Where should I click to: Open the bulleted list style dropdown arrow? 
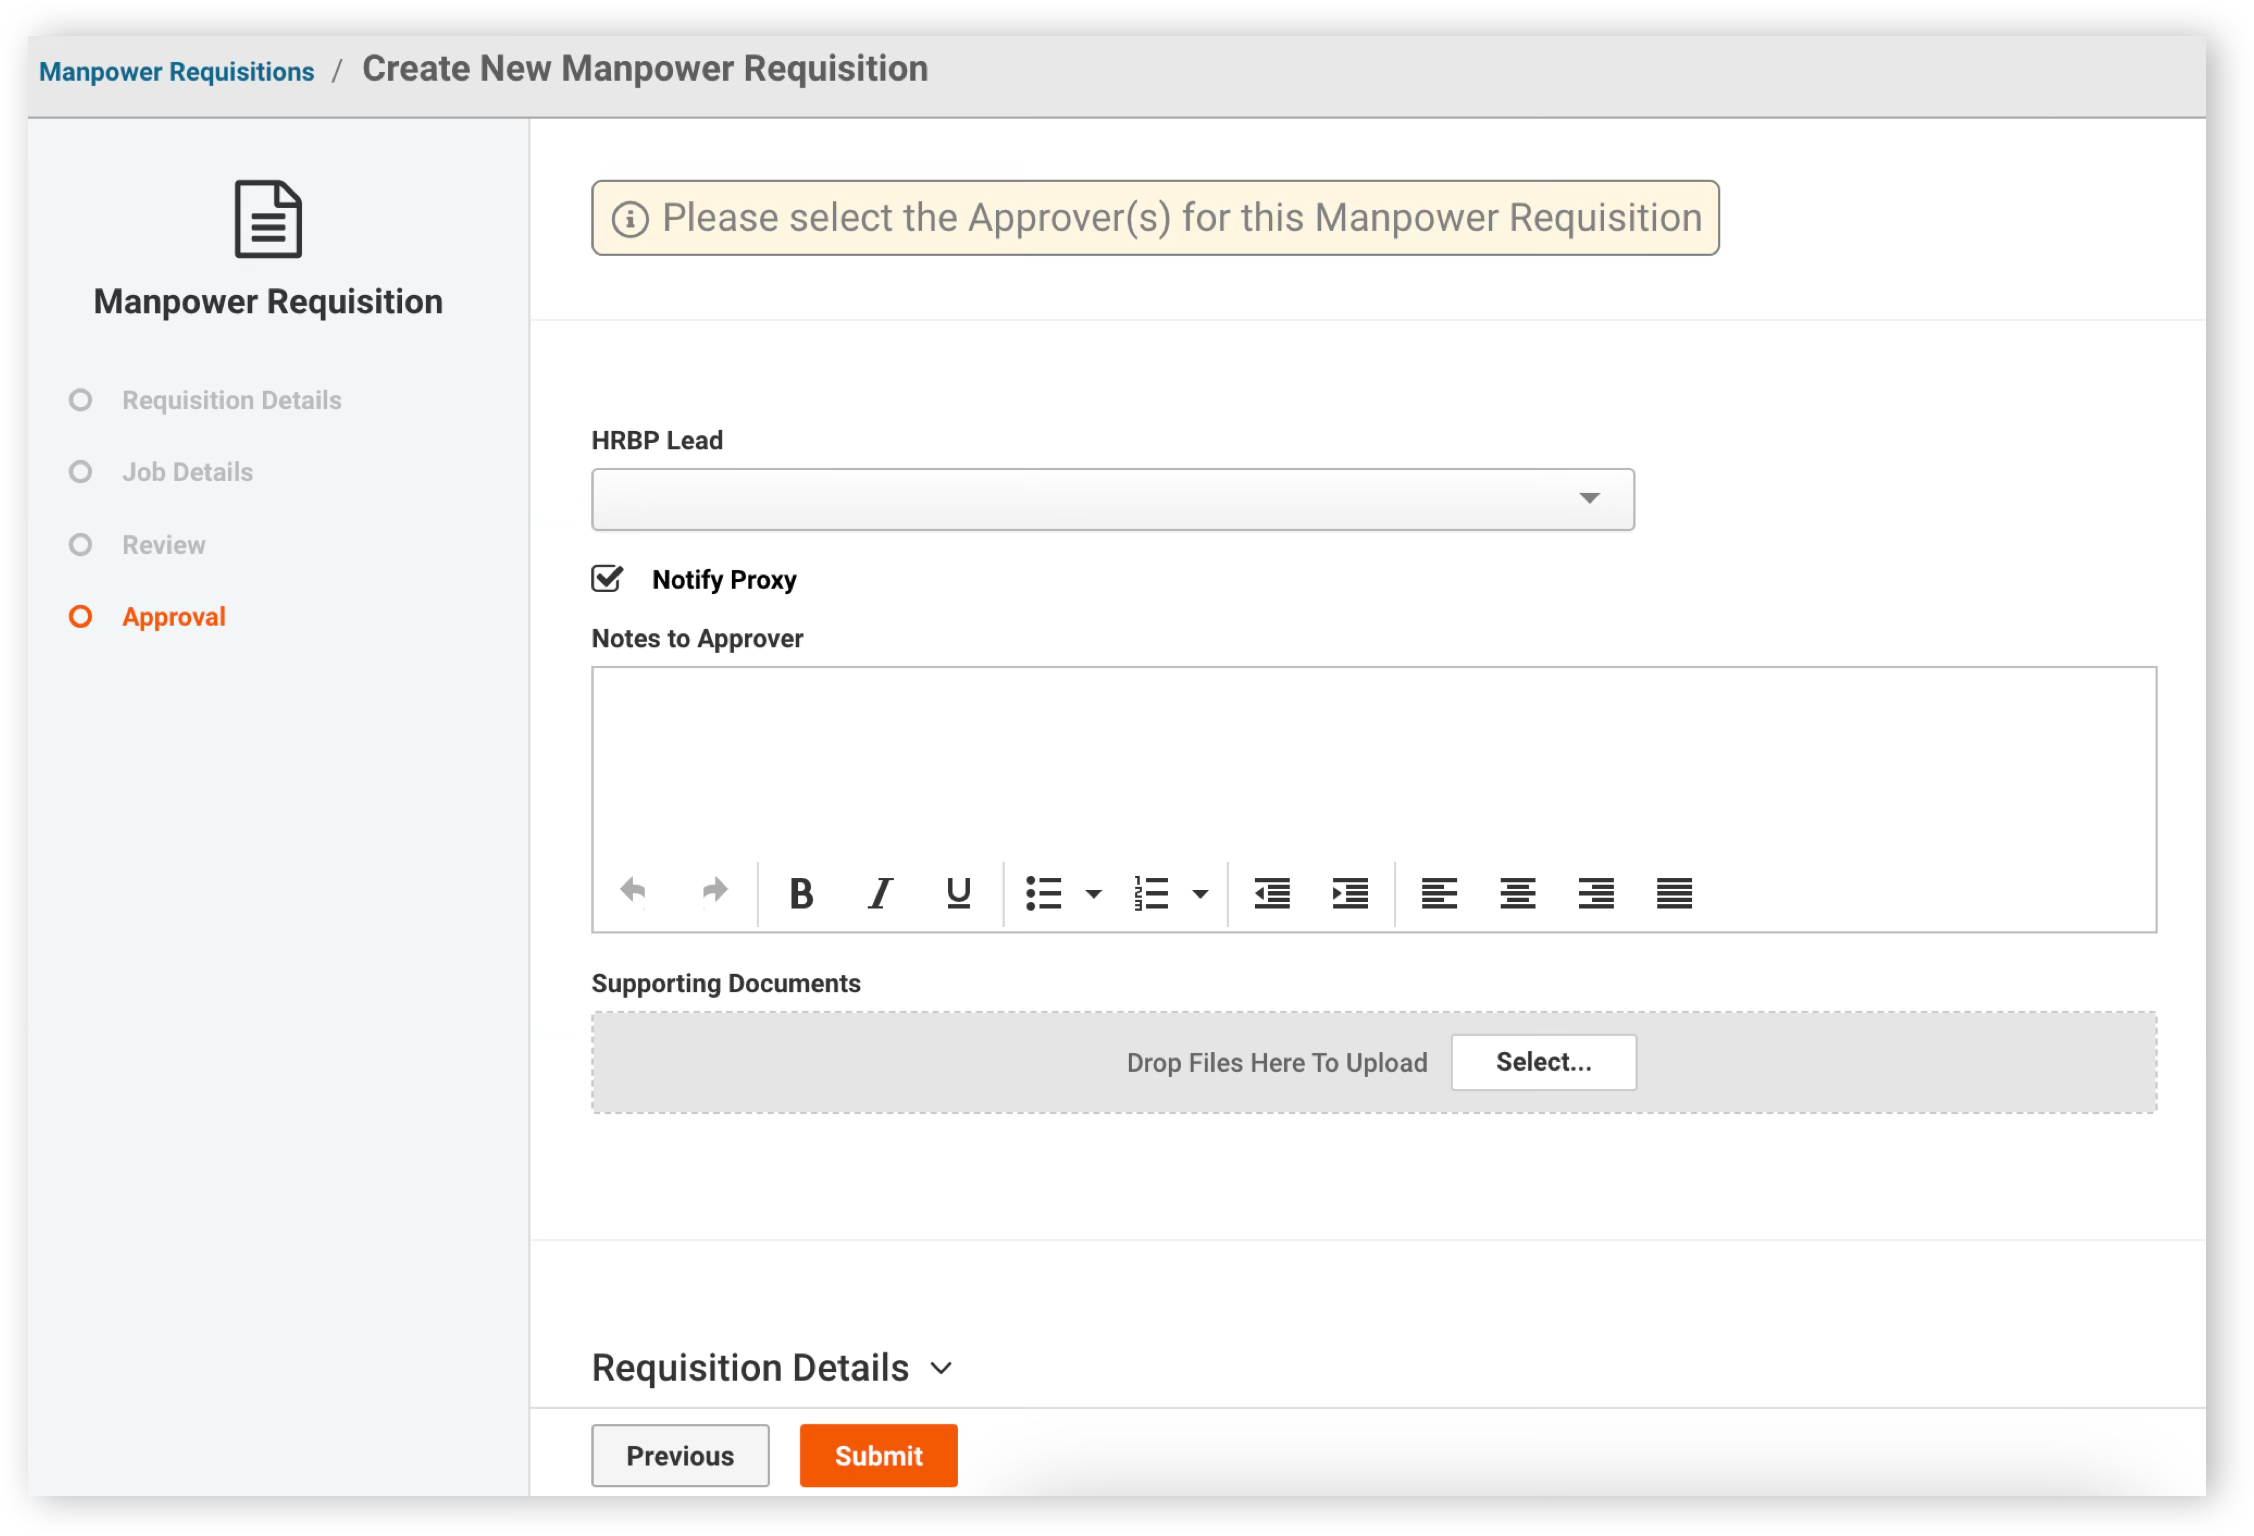pyautogui.click(x=1094, y=894)
